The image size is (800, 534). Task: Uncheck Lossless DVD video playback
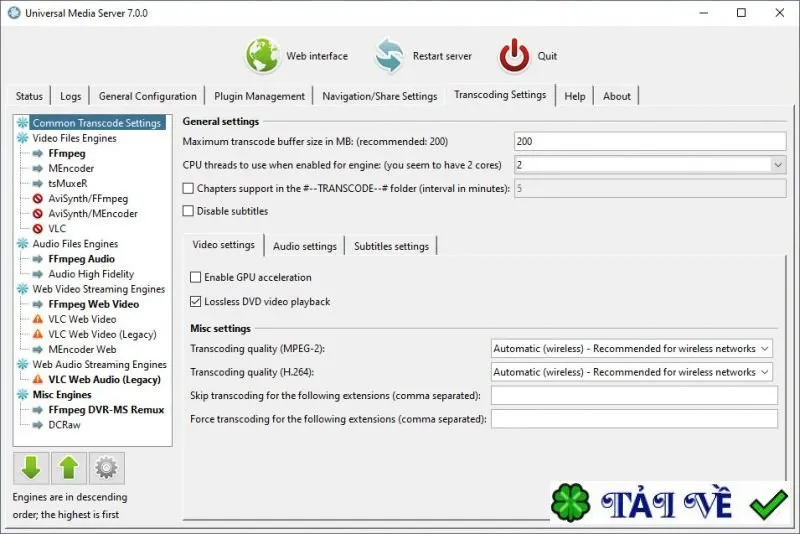195,301
